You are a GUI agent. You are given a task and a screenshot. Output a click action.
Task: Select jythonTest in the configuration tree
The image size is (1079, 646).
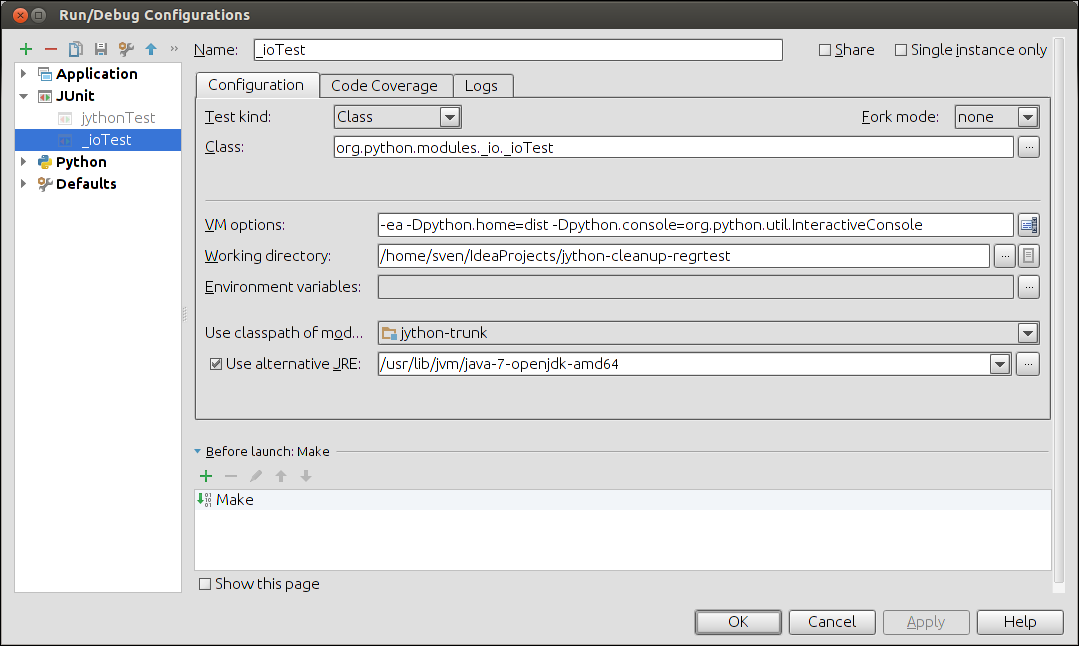coord(118,118)
